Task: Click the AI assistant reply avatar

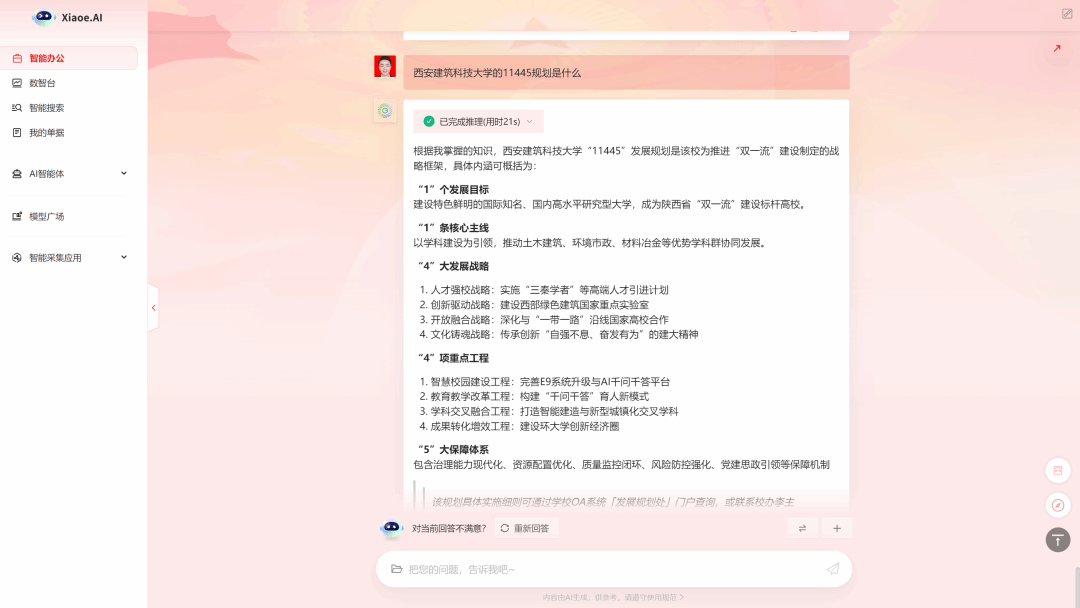Action: pyautogui.click(x=385, y=111)
